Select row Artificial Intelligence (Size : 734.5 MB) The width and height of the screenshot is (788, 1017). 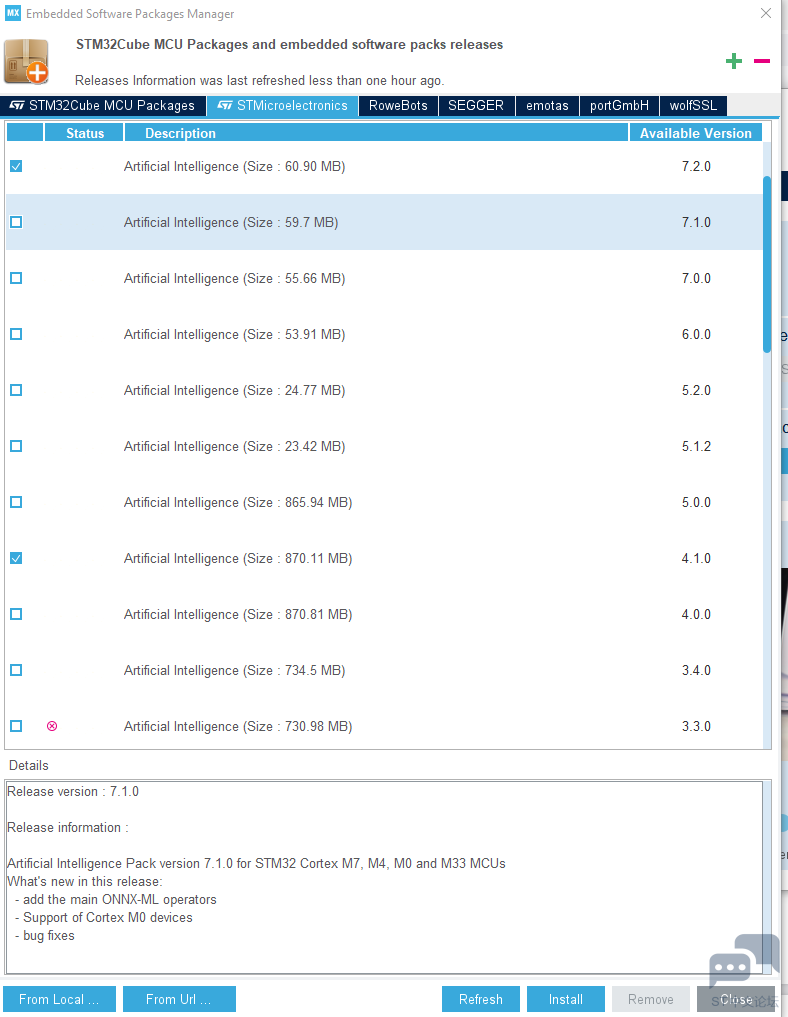384,670
